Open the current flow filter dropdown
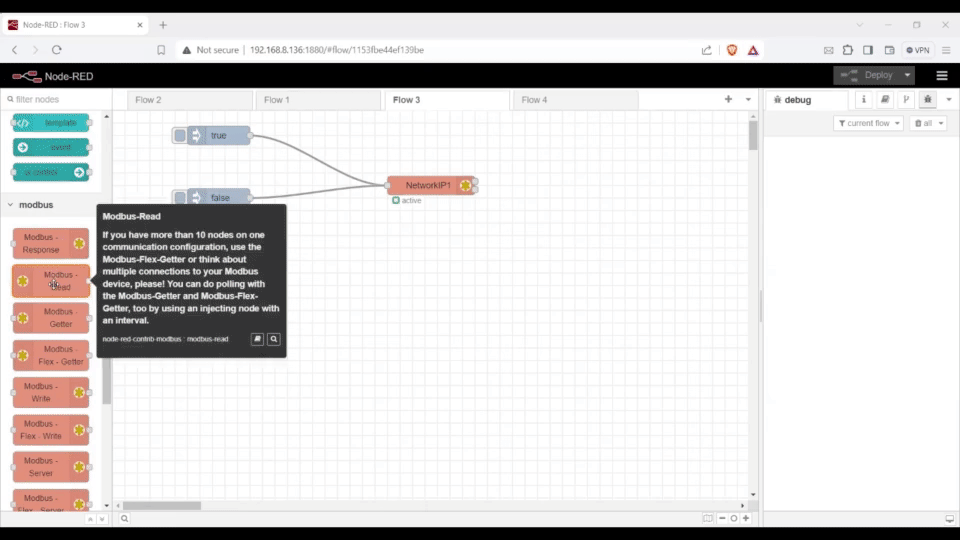 tap(868, 123)
